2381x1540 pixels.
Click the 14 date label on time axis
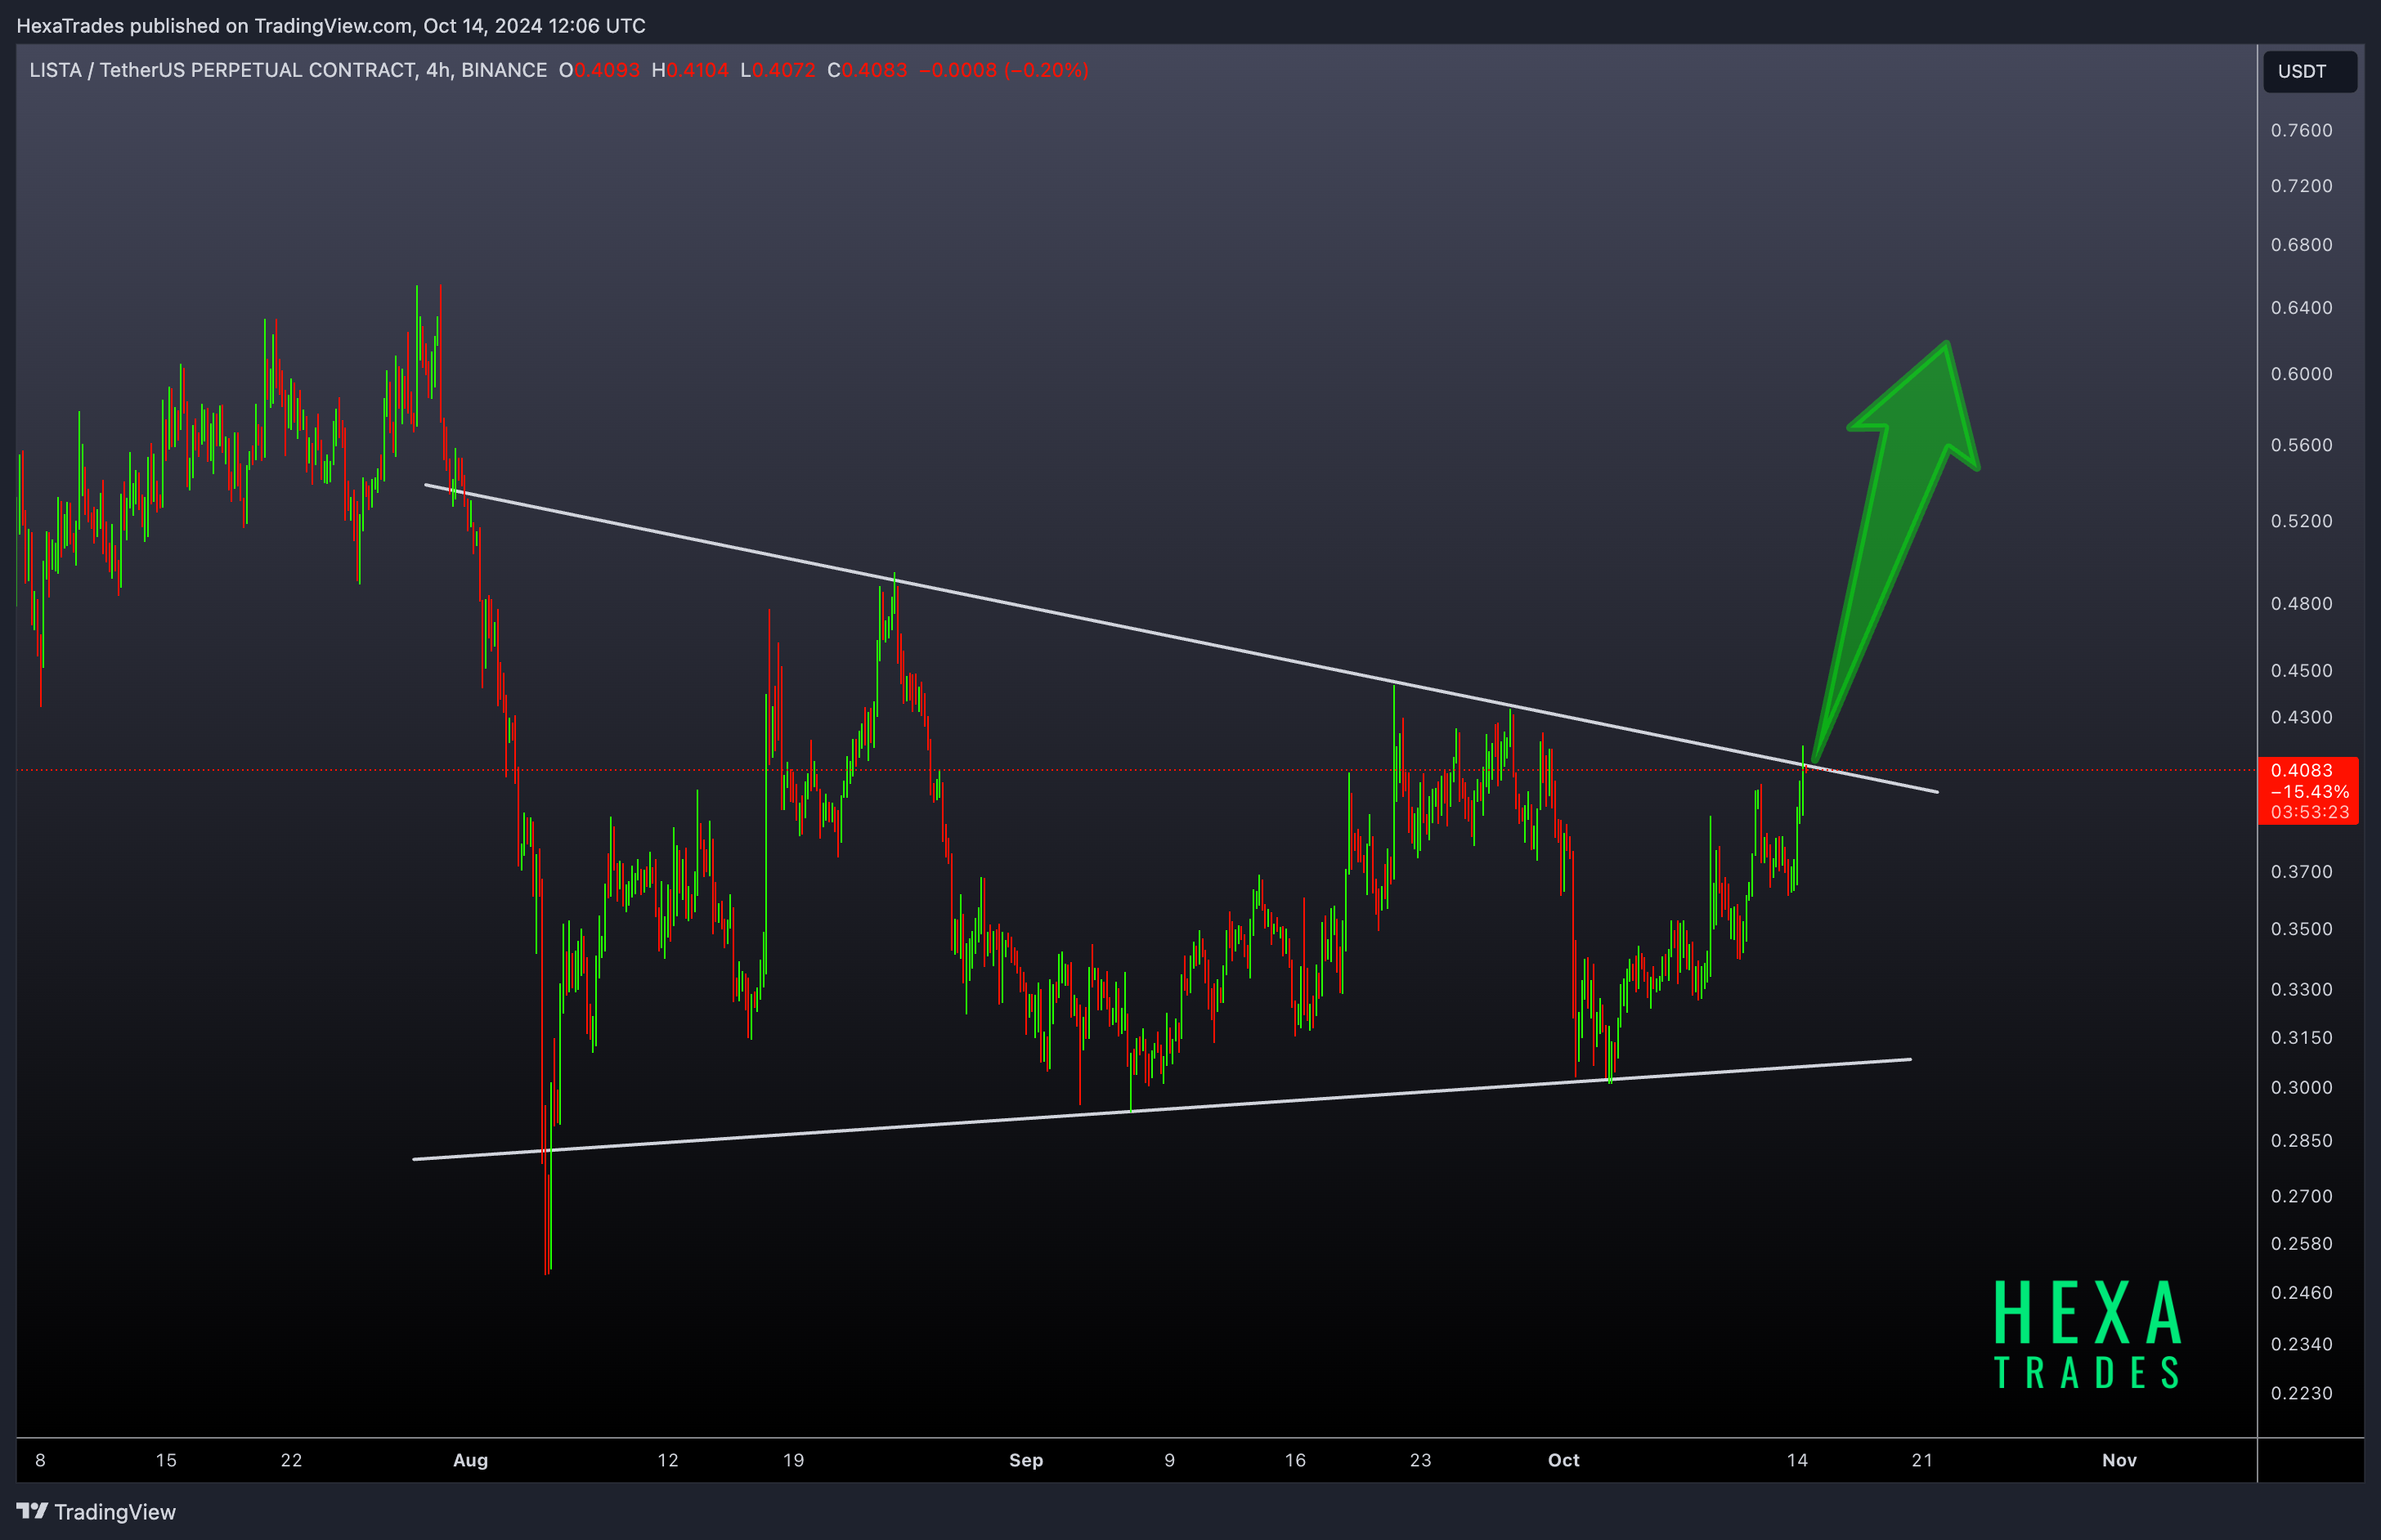[x=1797, y=1461]
